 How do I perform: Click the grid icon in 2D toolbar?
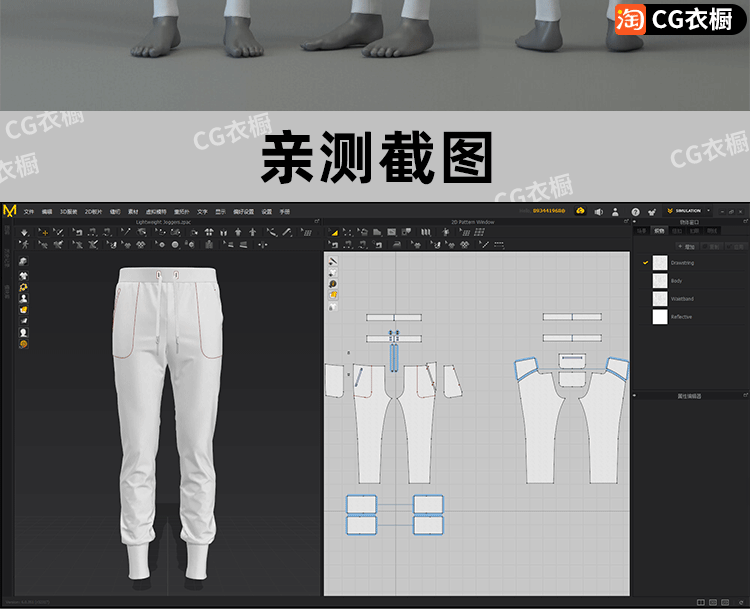pyautogui.click(x=479, y=232)
